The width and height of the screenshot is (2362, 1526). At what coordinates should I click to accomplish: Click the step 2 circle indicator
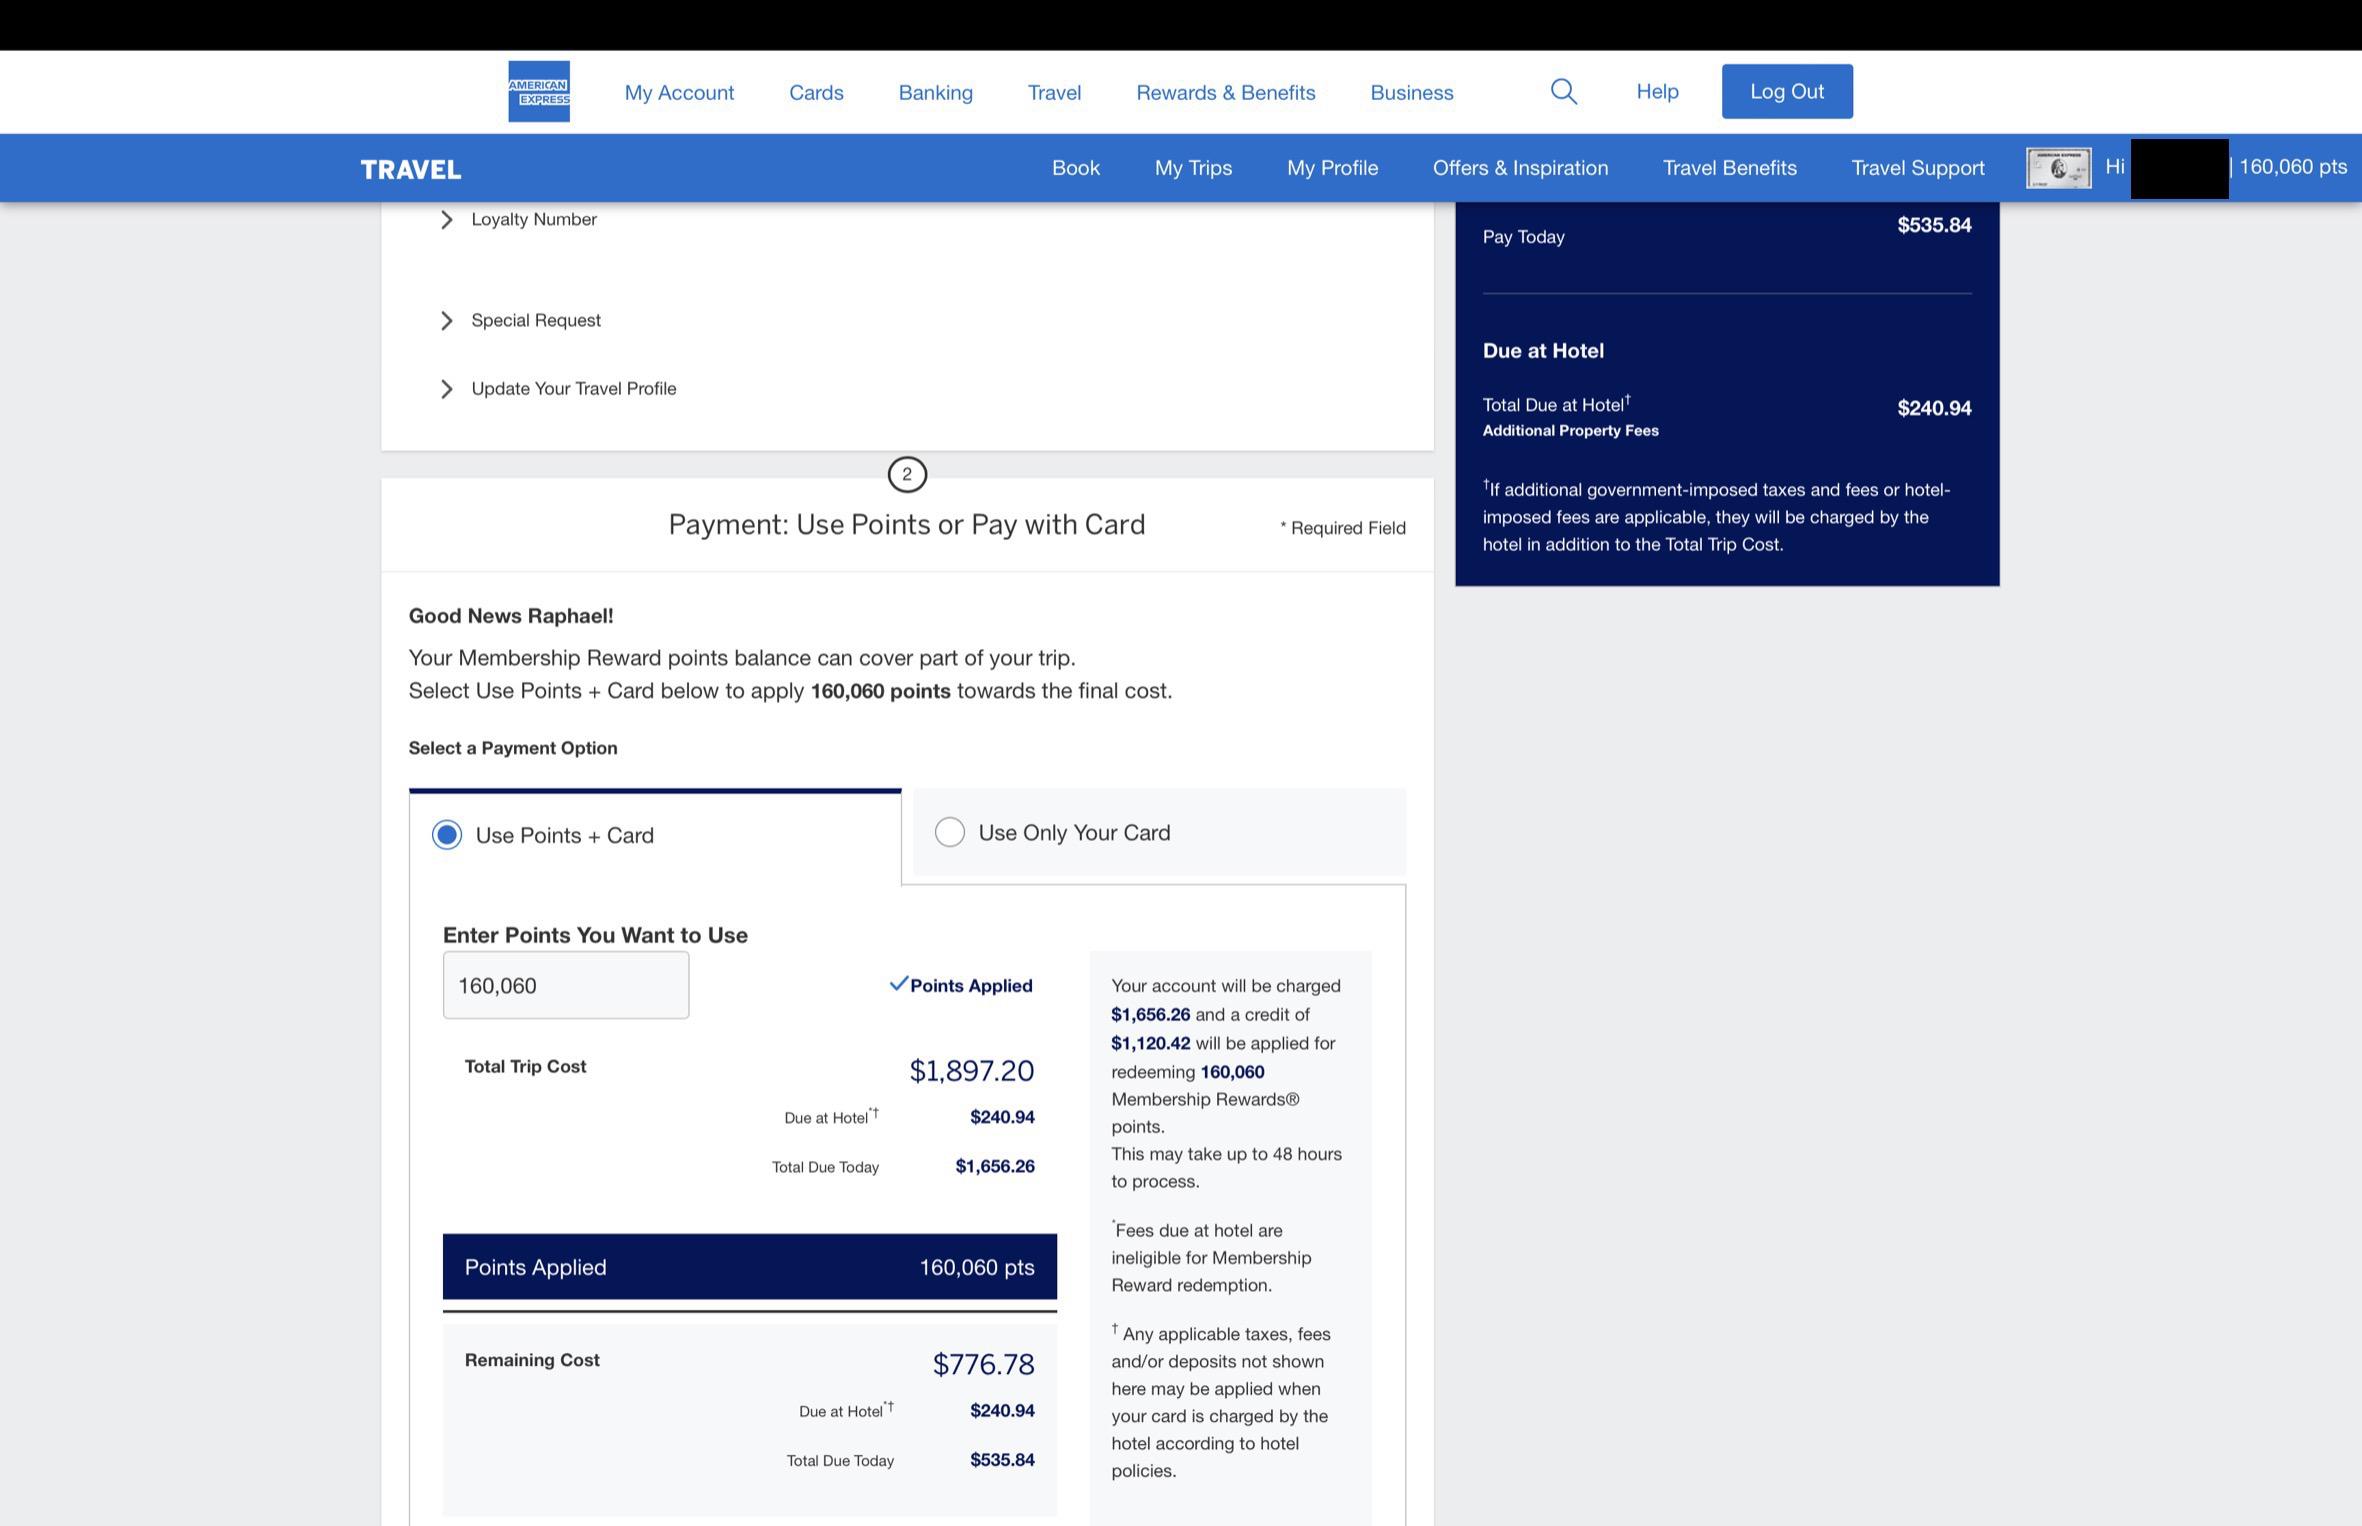tap(907, 474)
